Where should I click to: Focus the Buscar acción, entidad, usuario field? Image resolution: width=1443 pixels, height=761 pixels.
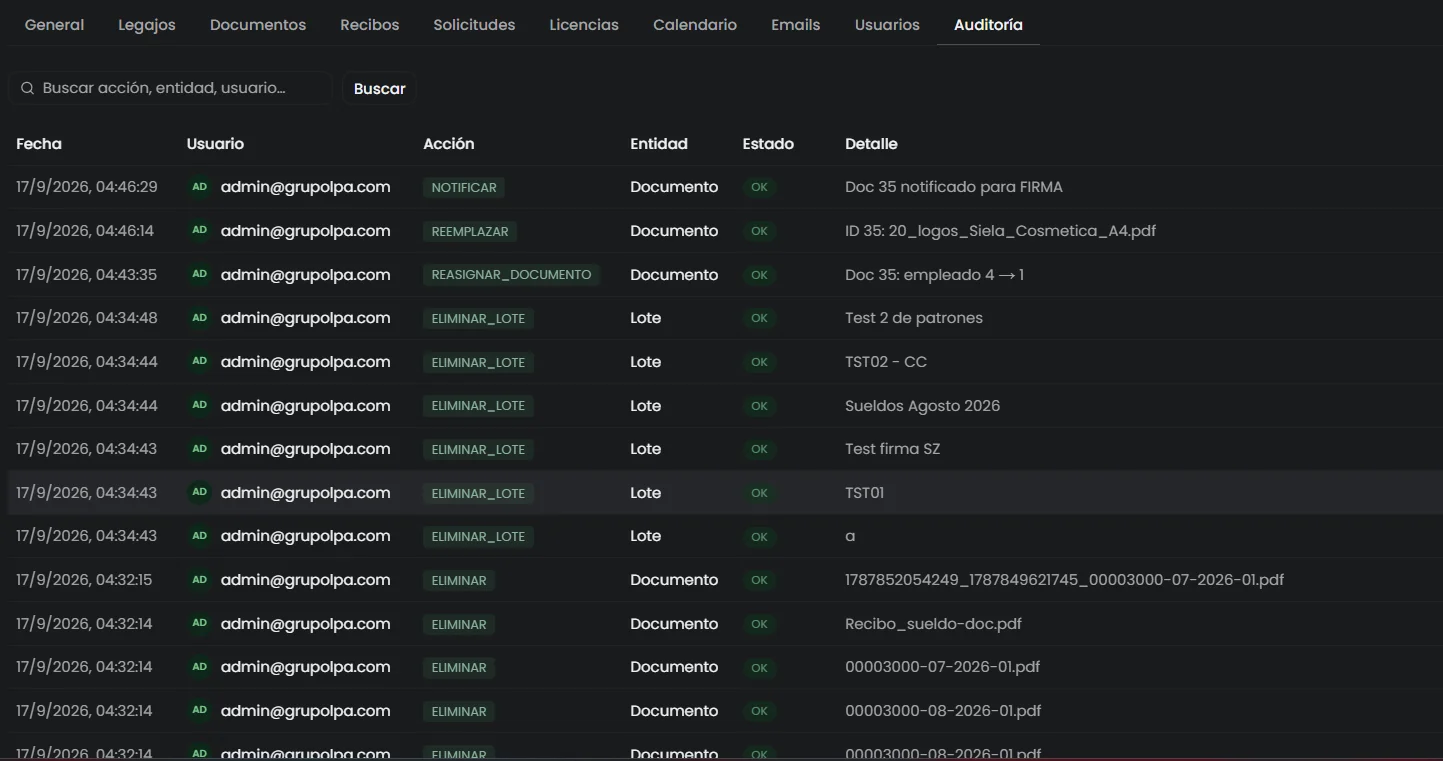170,88
